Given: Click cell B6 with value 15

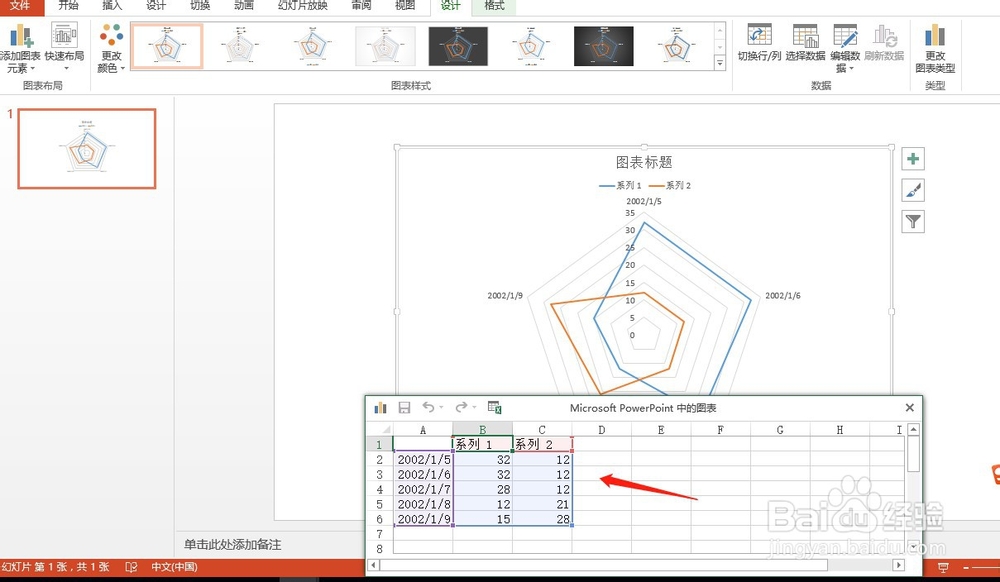Looking at the screenshot, I should tap(482, 519).
